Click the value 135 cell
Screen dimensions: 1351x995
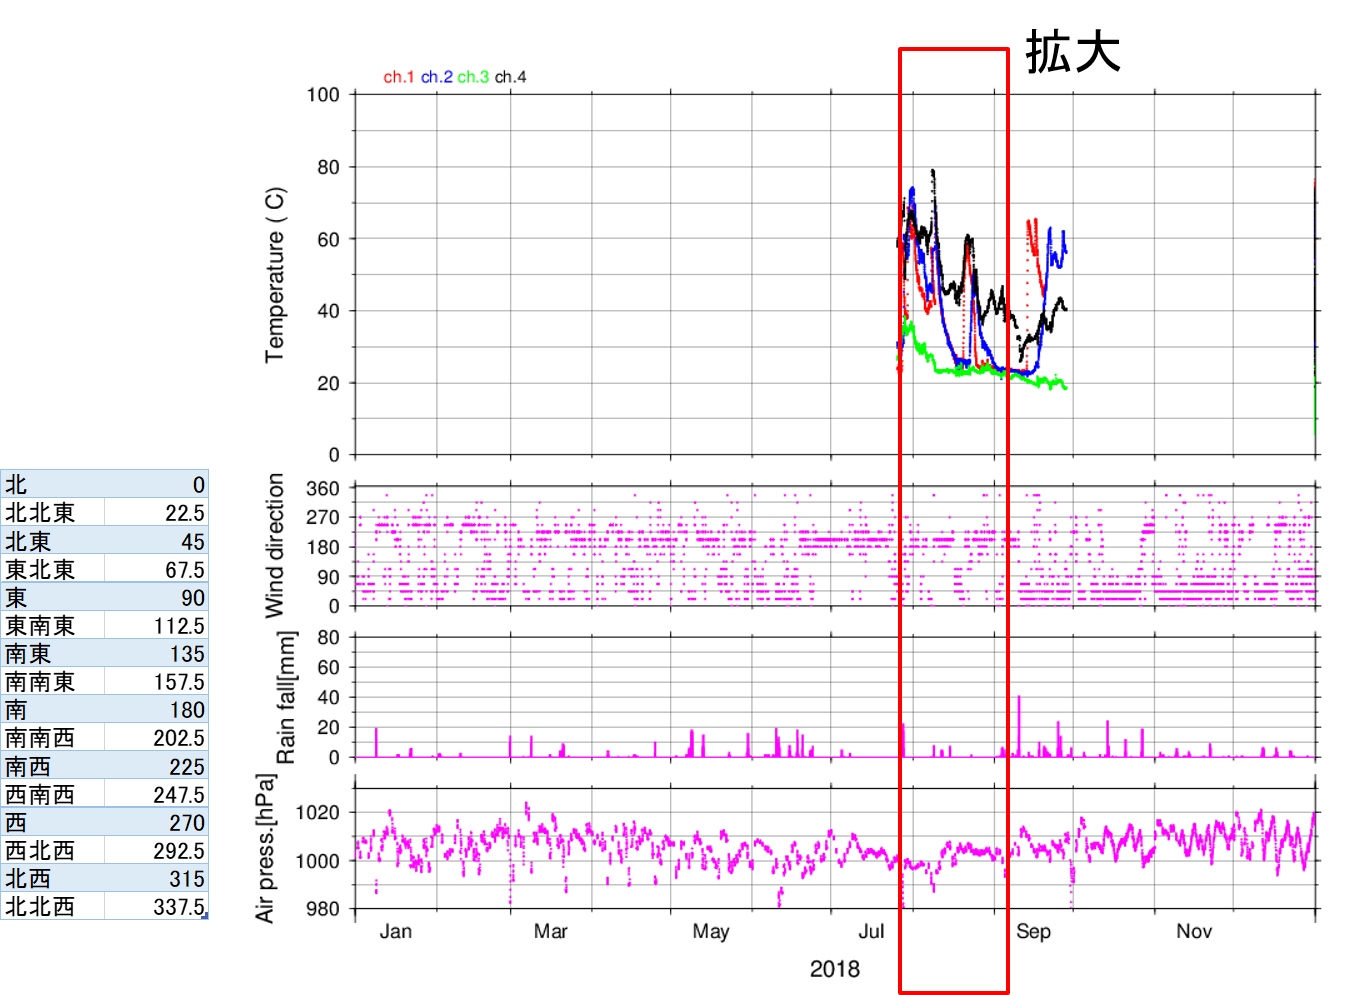(157, 653)
